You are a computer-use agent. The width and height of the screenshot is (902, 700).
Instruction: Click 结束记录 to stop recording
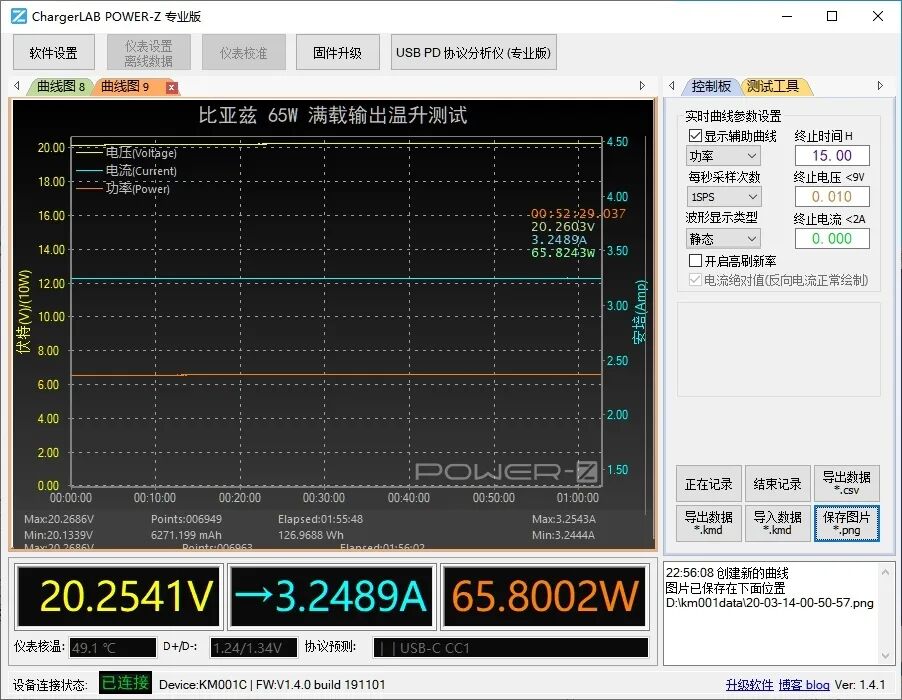pos(778,484)
